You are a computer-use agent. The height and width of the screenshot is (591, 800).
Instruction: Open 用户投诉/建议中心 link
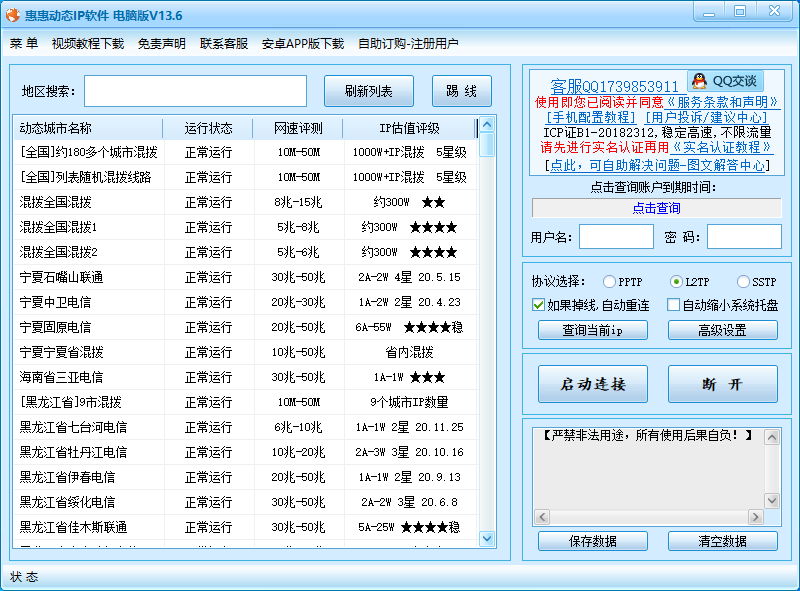pyautogui.click(x=706, y=117)
